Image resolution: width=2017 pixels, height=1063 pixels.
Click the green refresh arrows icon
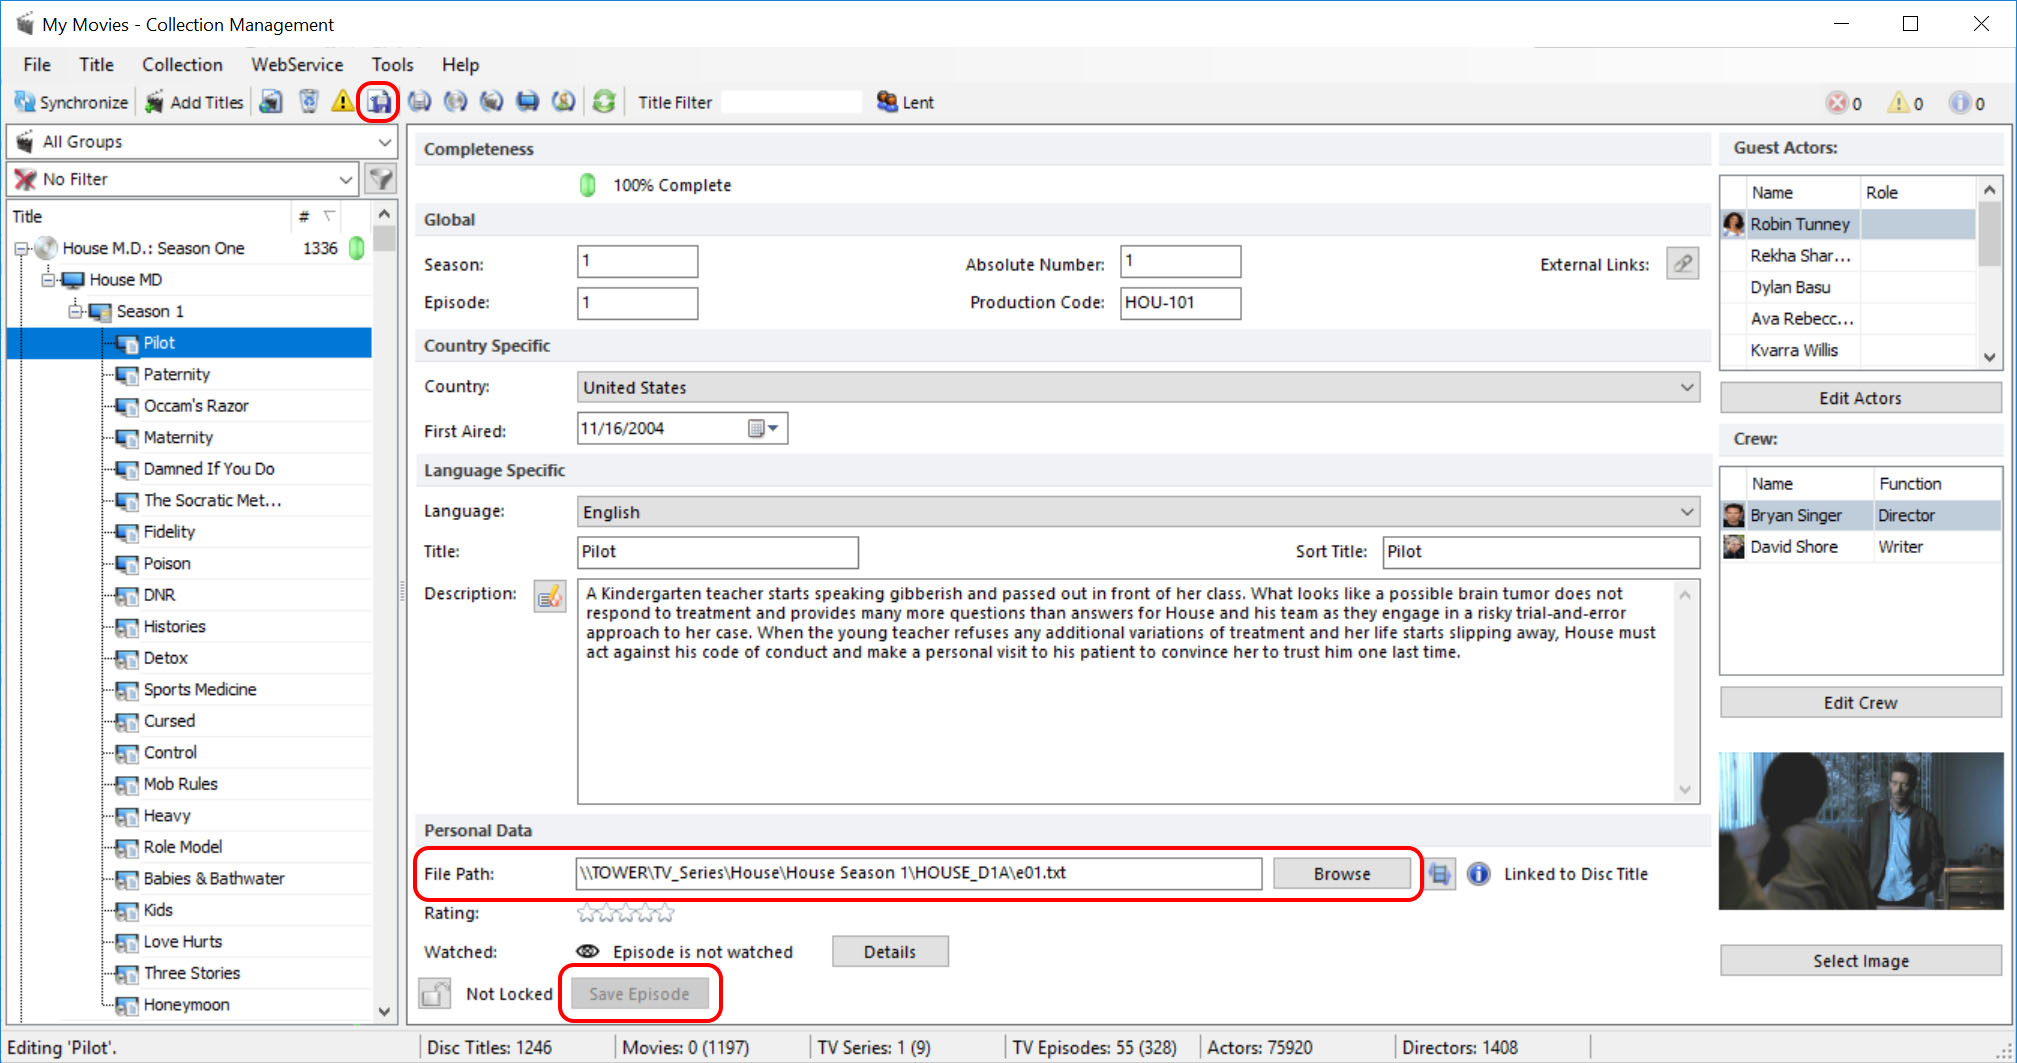click(x=604, y=102)
